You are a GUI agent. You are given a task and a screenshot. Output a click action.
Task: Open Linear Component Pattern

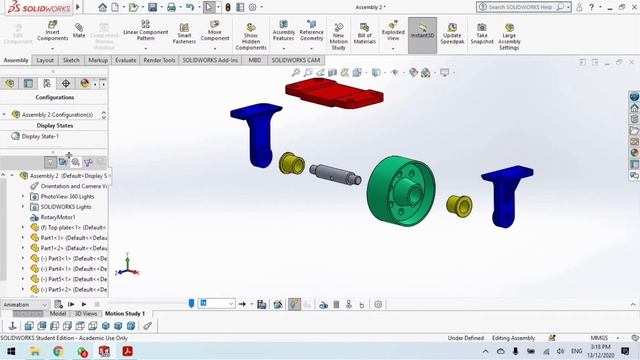145,31
